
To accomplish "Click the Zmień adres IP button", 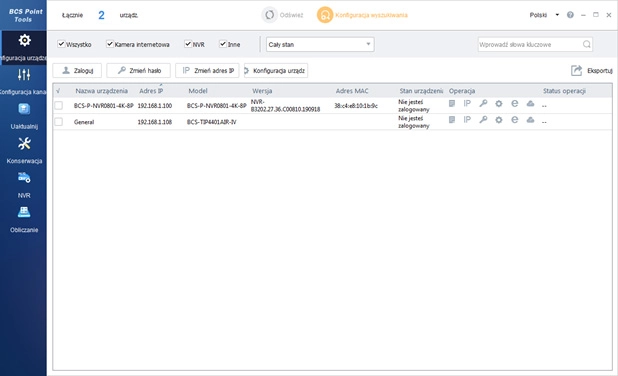I will point(207,71).
